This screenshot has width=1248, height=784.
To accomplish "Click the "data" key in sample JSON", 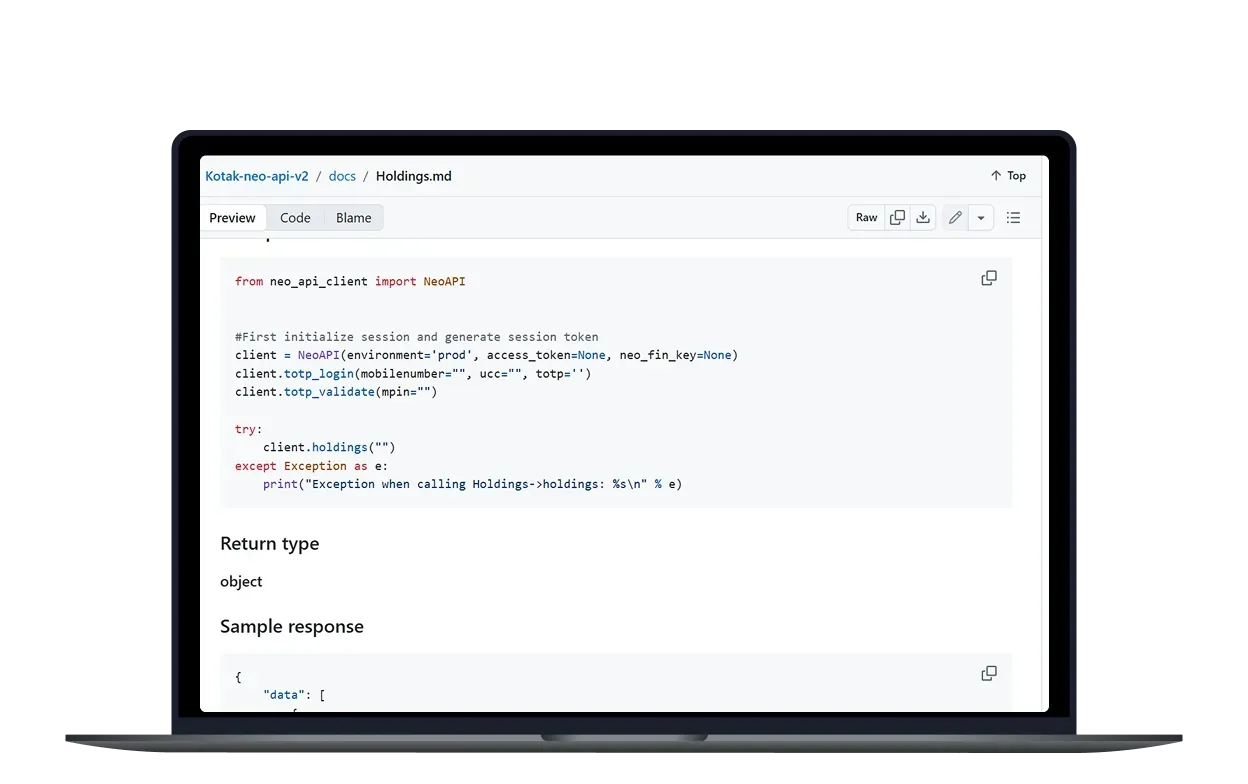I will point(286,695).
